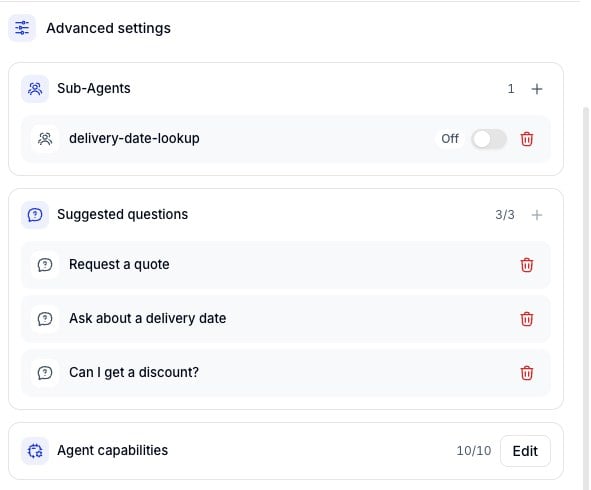Click the Request a quote question icon
The image size is (591, 490).
tap(45, 265)
